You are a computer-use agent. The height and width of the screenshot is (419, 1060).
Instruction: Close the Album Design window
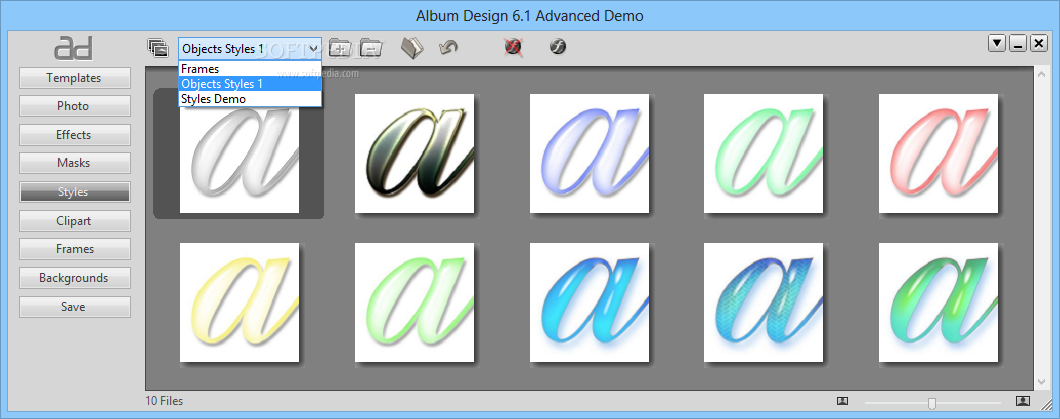tap(1038, 44)
